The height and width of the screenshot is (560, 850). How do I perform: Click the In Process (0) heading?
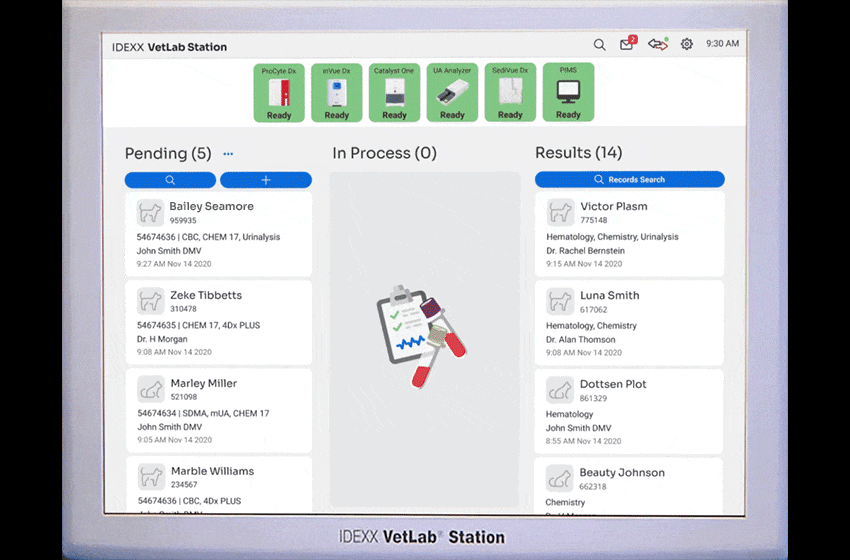point(384,153)
